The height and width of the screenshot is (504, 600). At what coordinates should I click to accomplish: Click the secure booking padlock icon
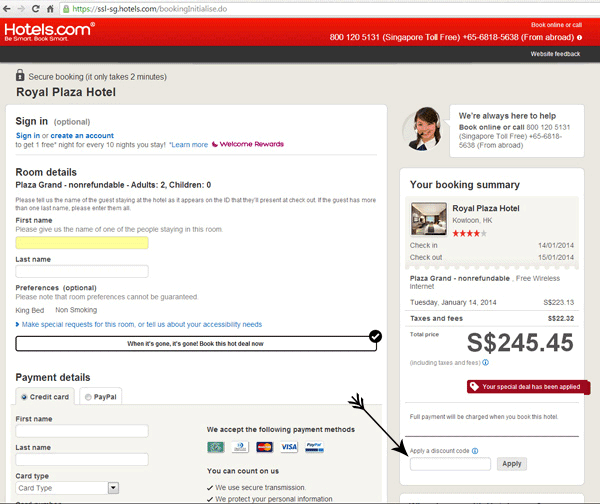tap(20, 75)
